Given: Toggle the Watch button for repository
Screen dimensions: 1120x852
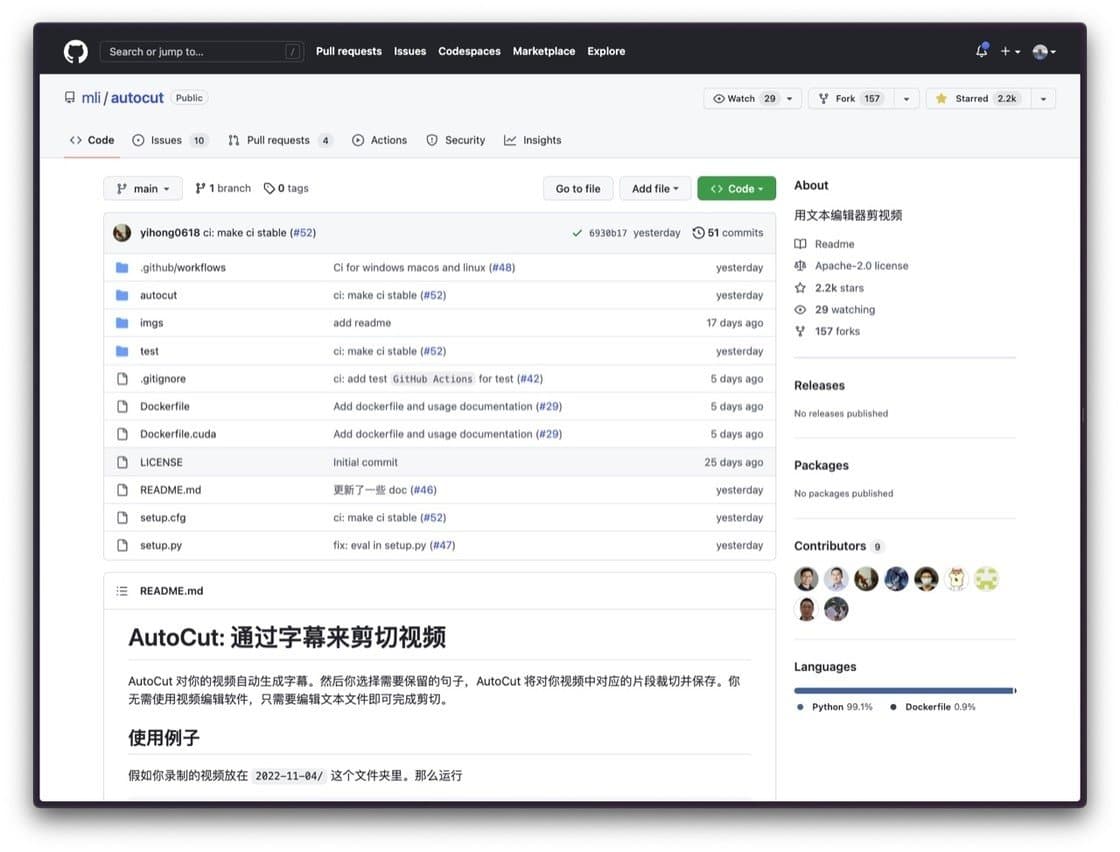Looking at the screenshot, I should pos(743,99).
